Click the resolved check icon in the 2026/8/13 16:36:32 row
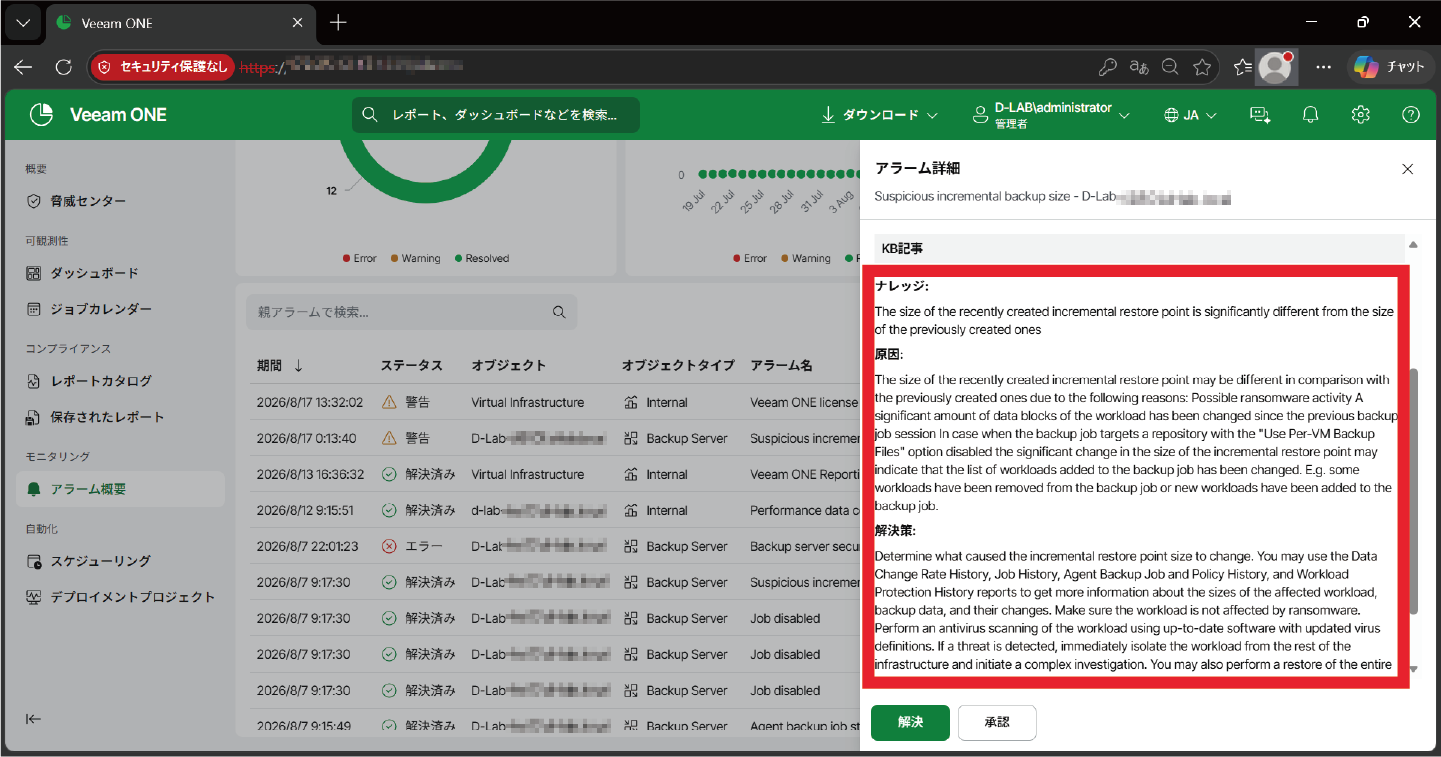1441x757 pixels. click(389, 474)
